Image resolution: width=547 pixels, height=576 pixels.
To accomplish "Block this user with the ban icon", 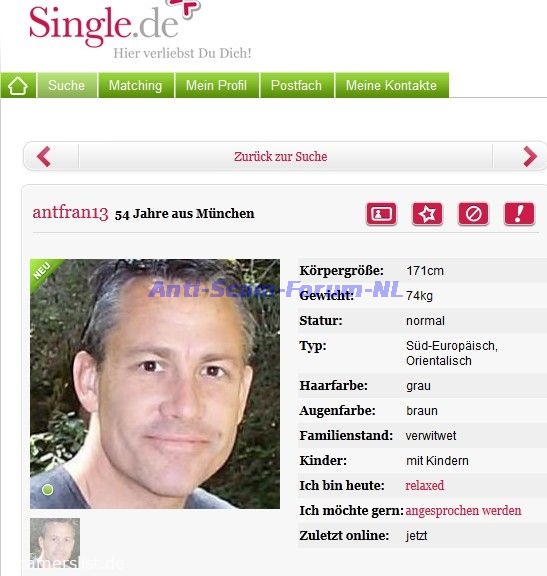I will coord(473,213).
